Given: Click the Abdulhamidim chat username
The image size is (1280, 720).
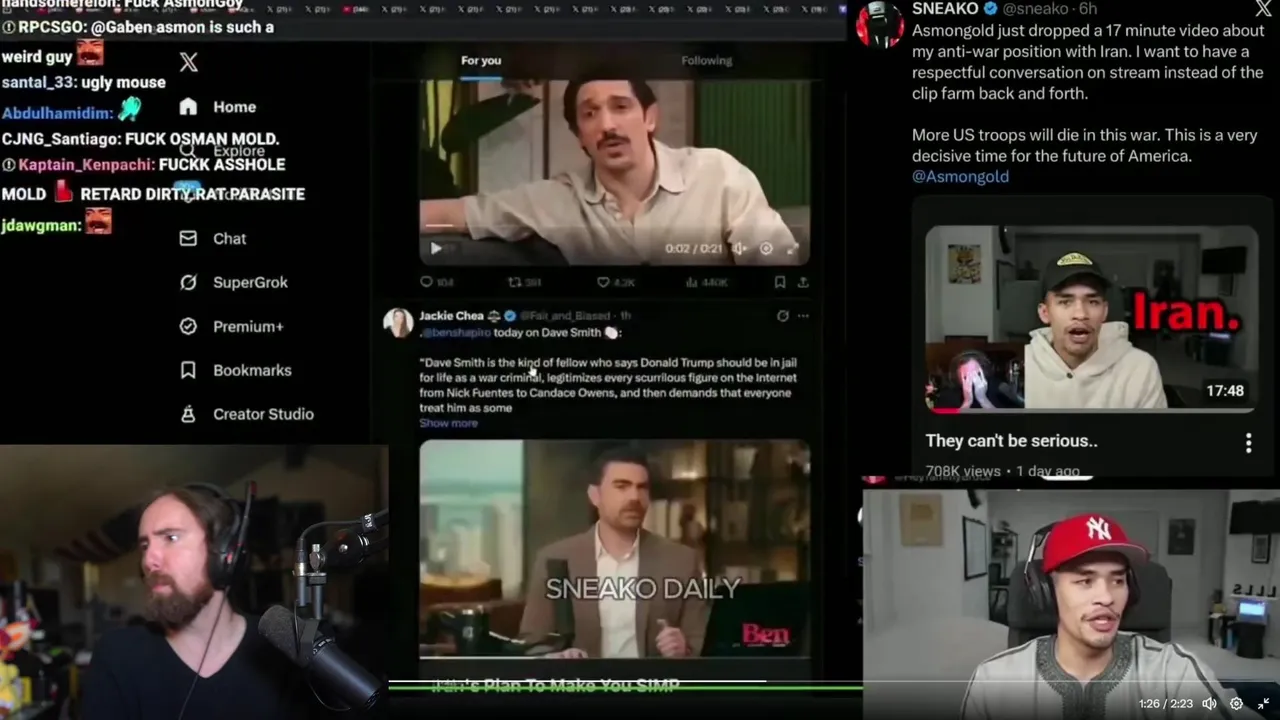Looking at the screenshot, I should pos(58,113).
